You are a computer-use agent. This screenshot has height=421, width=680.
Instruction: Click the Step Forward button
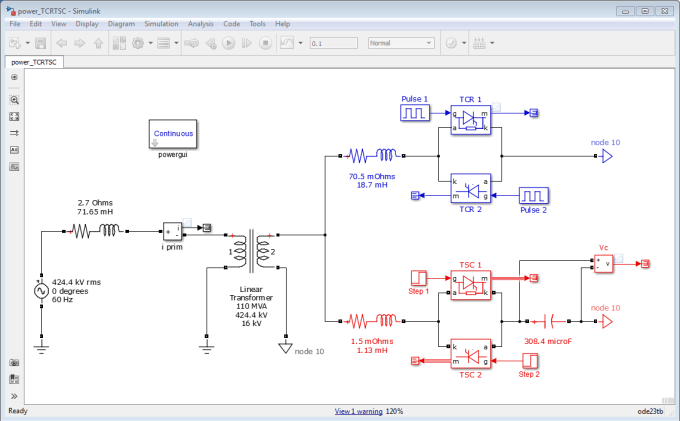[247, 43]
